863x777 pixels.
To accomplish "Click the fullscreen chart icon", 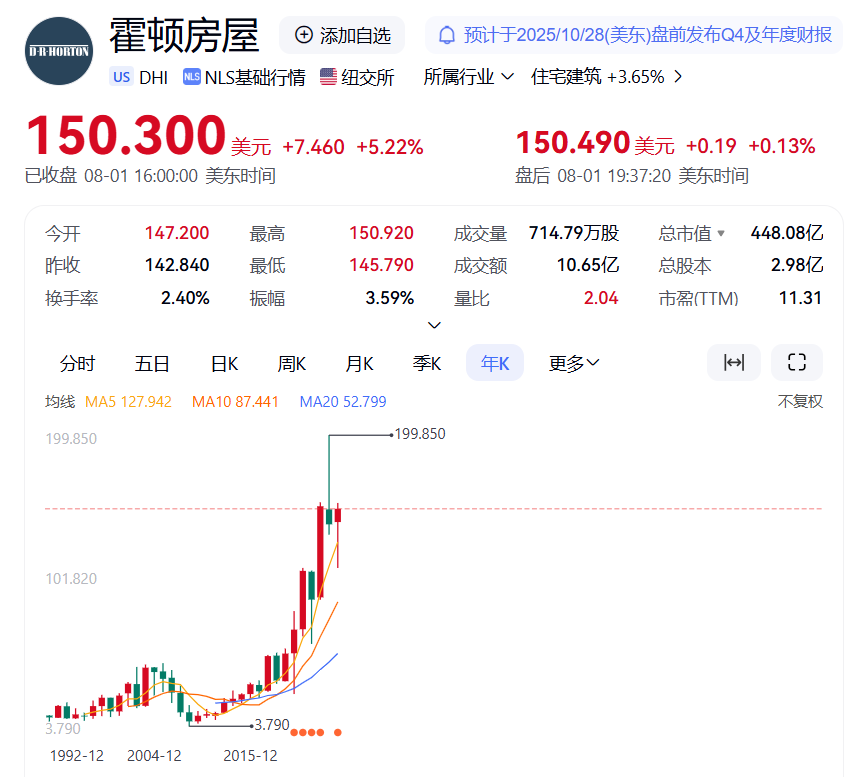I will click(796, 363).
